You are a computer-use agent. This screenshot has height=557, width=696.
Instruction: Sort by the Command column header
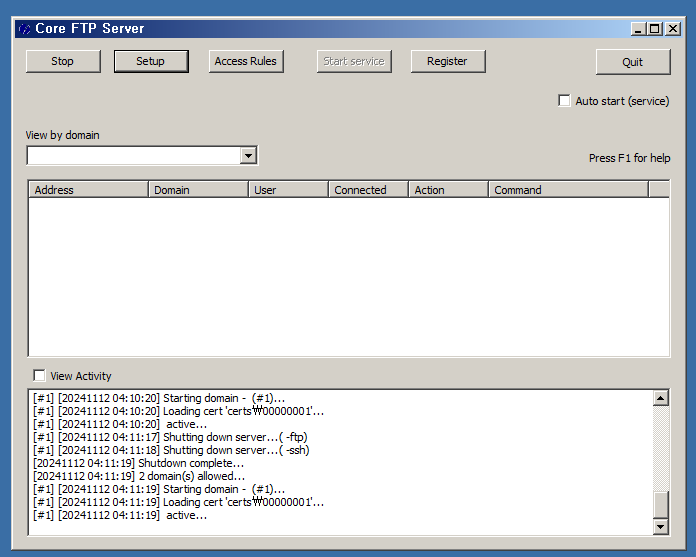coord(568,190)
